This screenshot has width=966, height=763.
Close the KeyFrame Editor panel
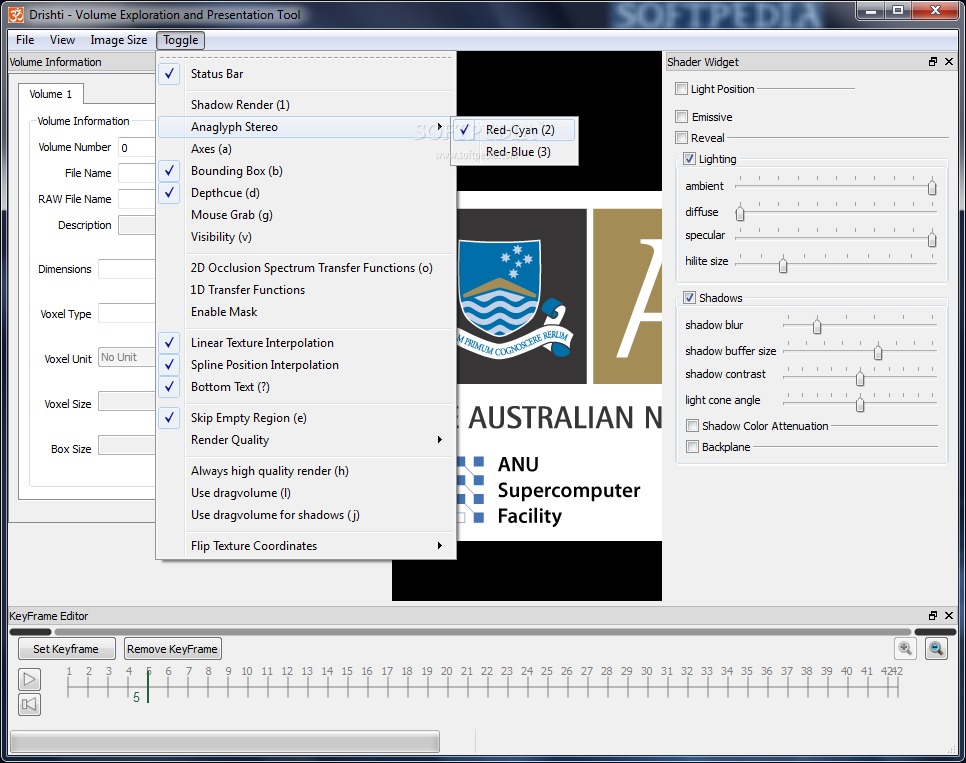[949, 616]
